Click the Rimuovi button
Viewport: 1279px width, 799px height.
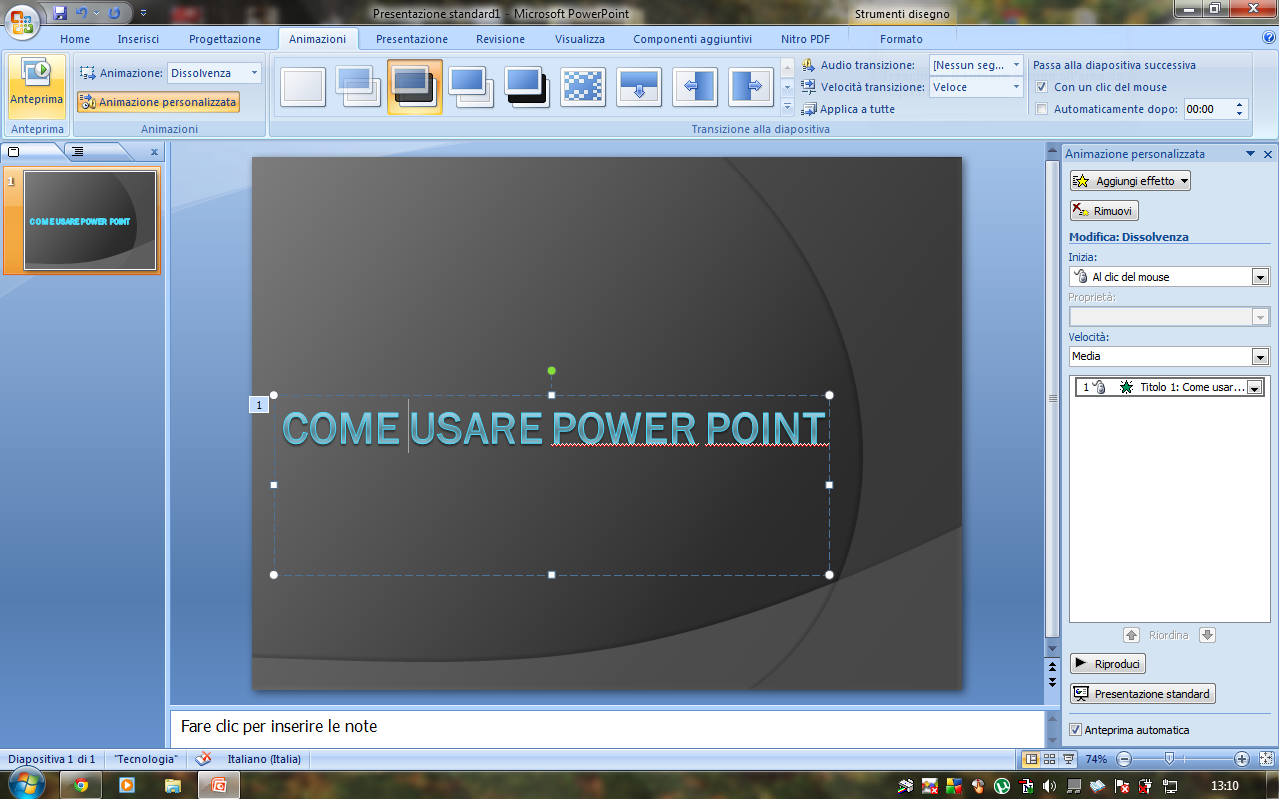1104,211
